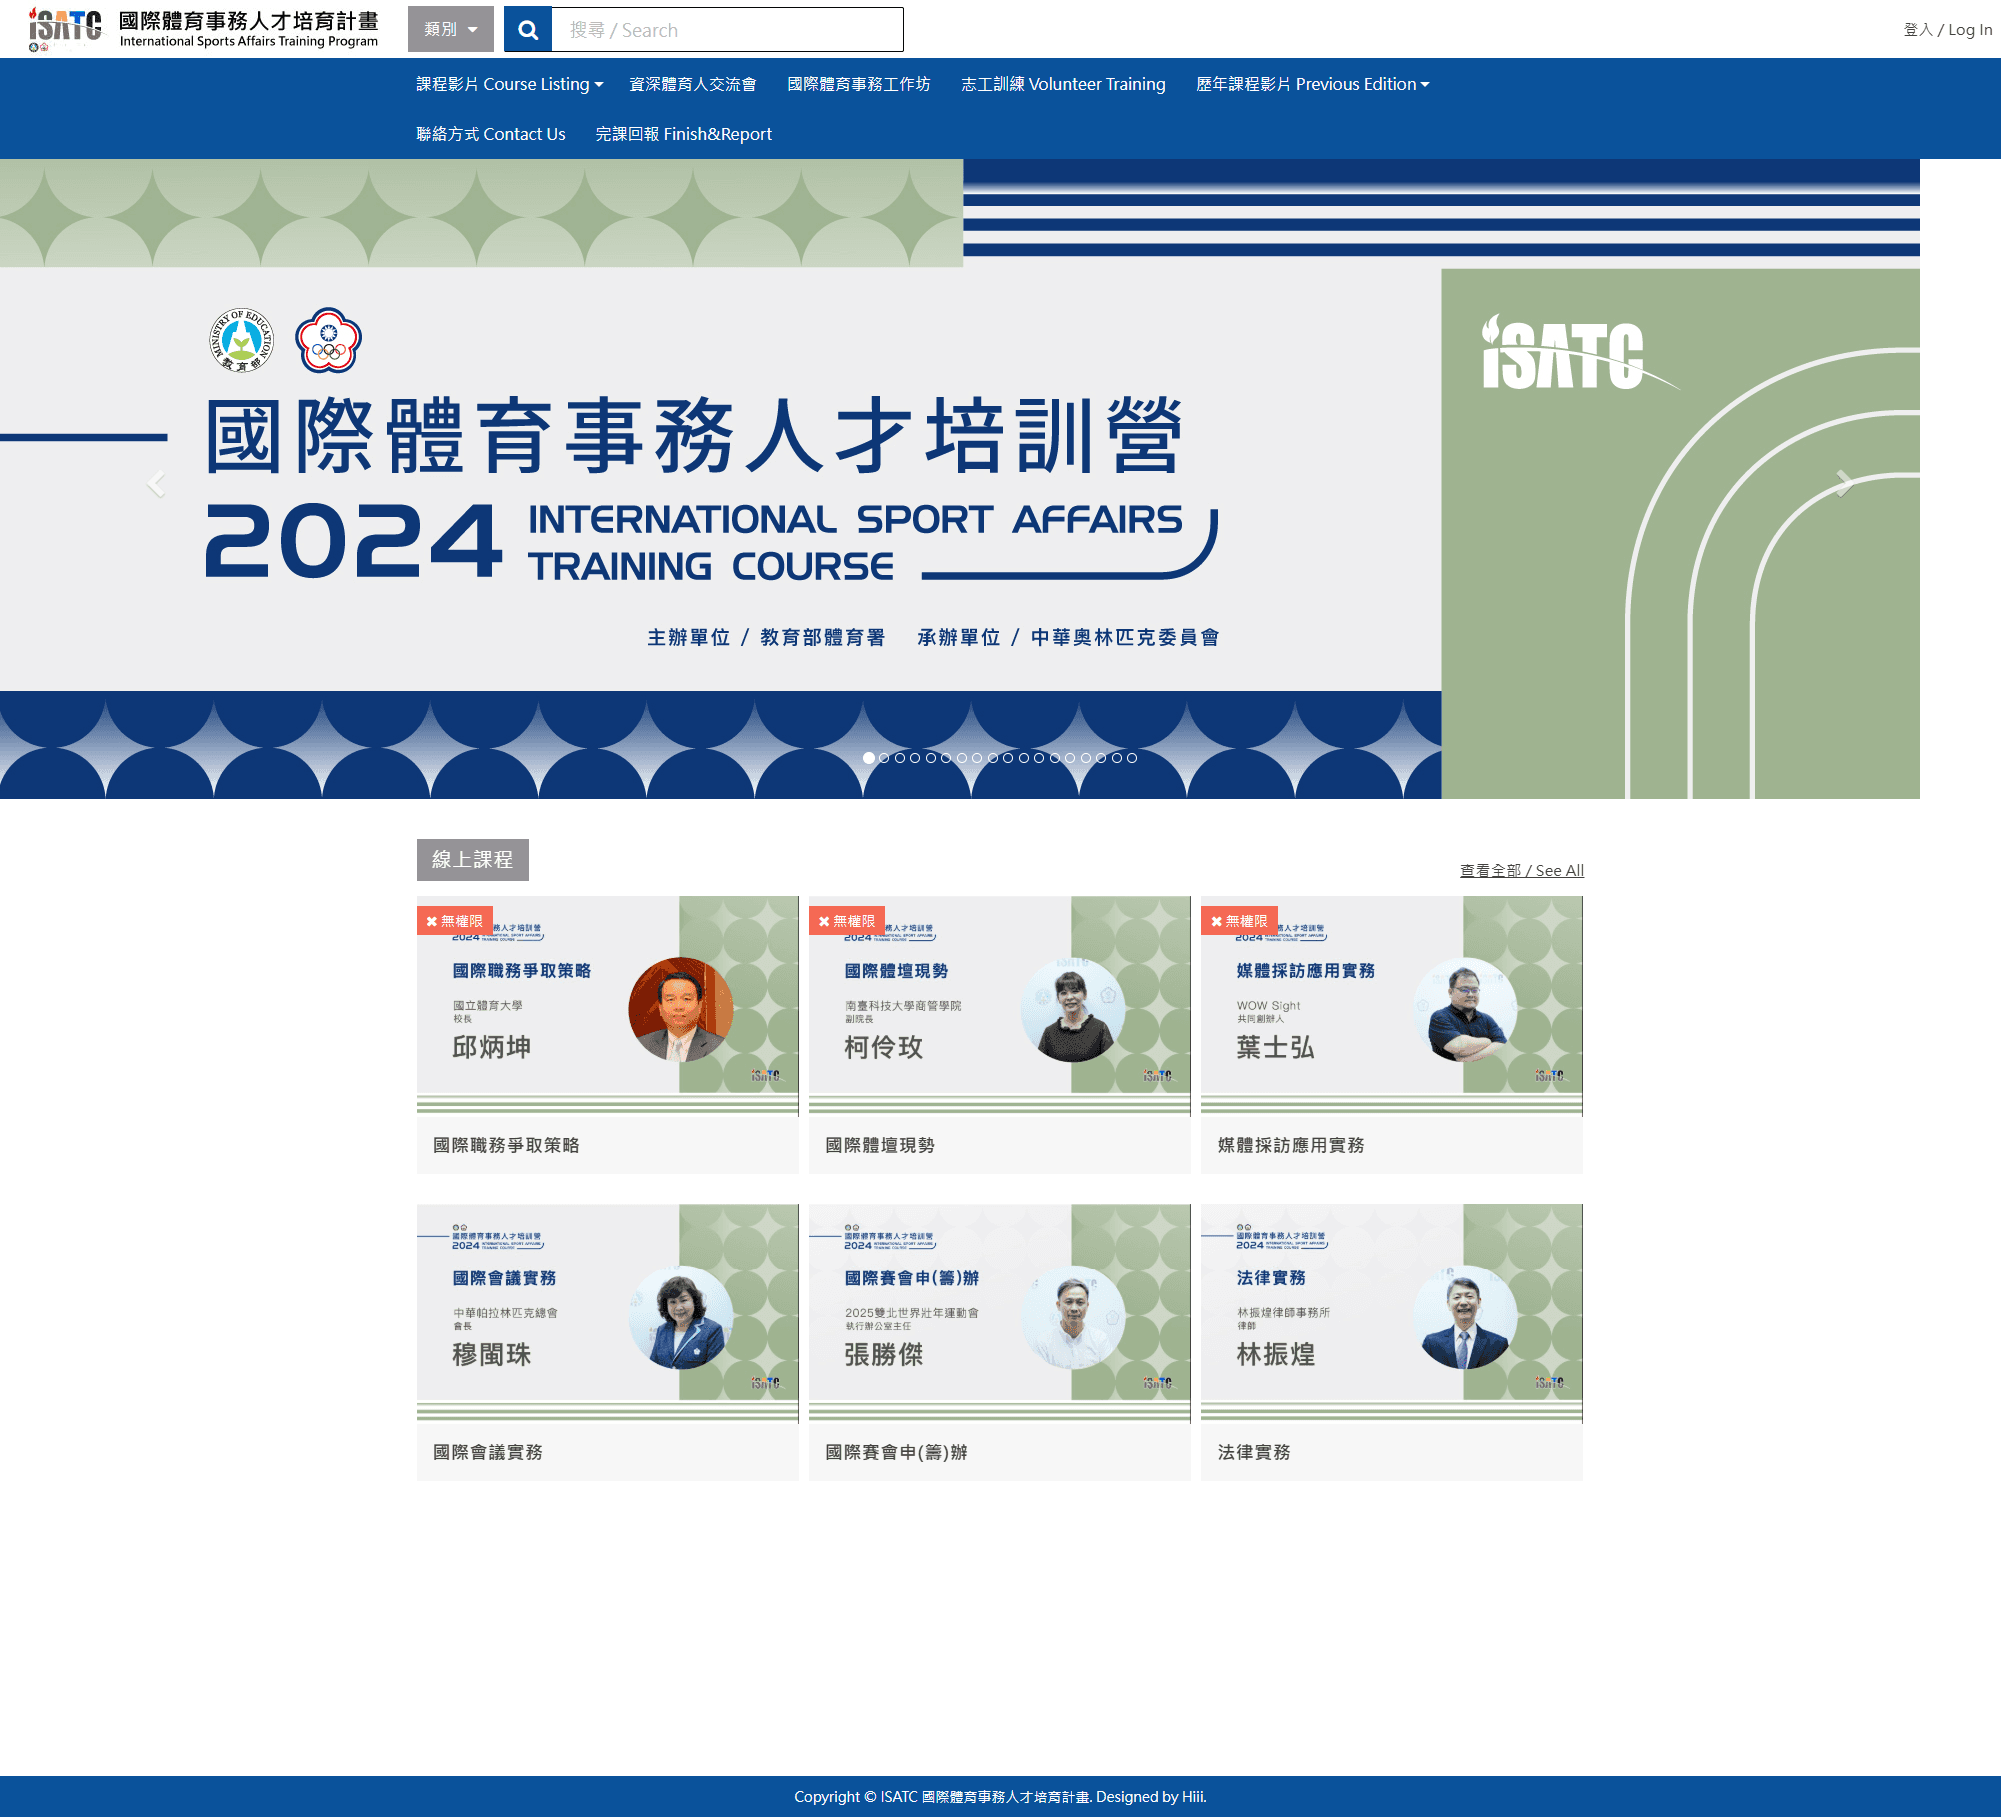Open 志工訓練 Volunteer Training page
This screenshot has width=2001, height=1817.
click(1063, 84)
